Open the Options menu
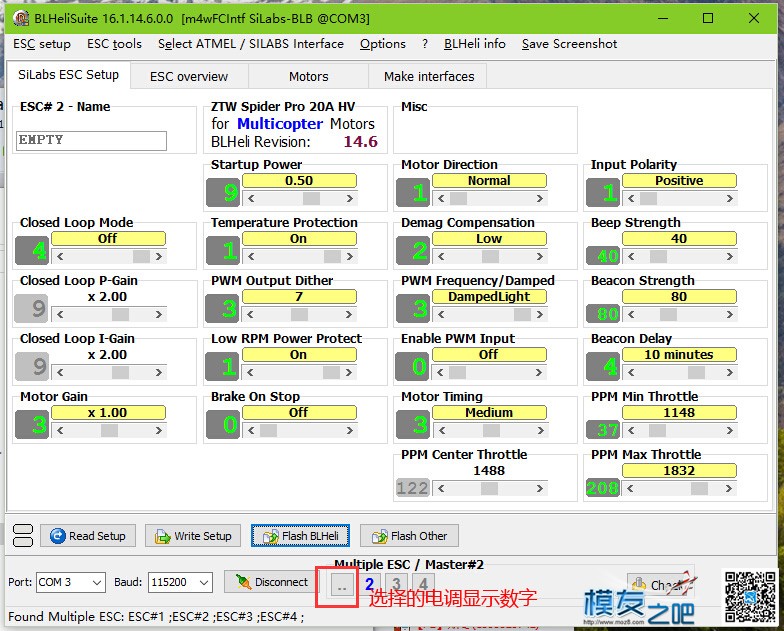The height and width of the screenshot is (631, 784). [x=382, y=44]
